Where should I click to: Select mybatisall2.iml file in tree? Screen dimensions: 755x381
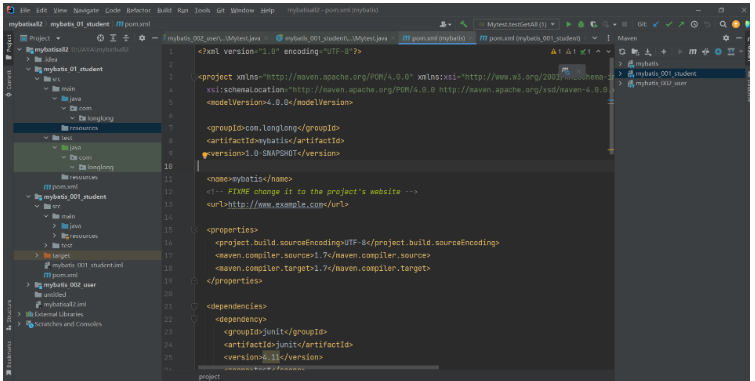60,304
